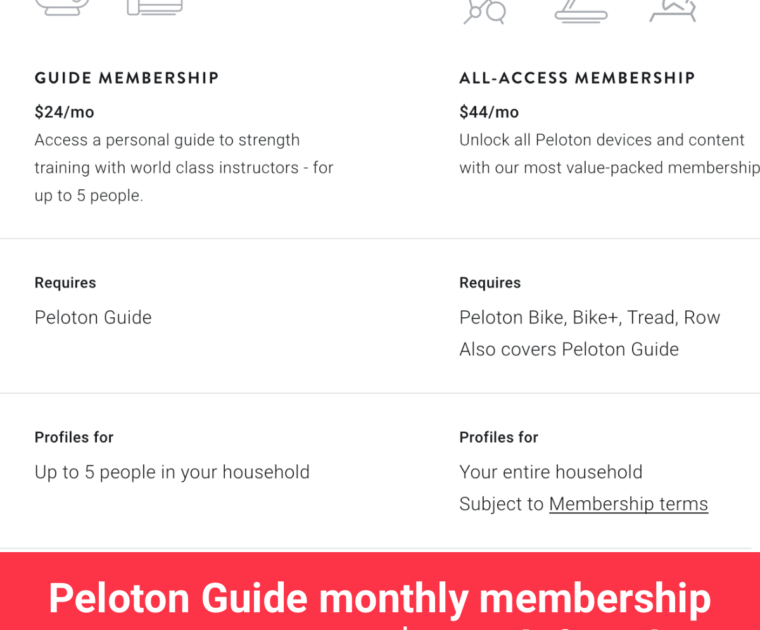
Task: Click the Peloton Guide requirement text
Action: [x=93, y=318]
